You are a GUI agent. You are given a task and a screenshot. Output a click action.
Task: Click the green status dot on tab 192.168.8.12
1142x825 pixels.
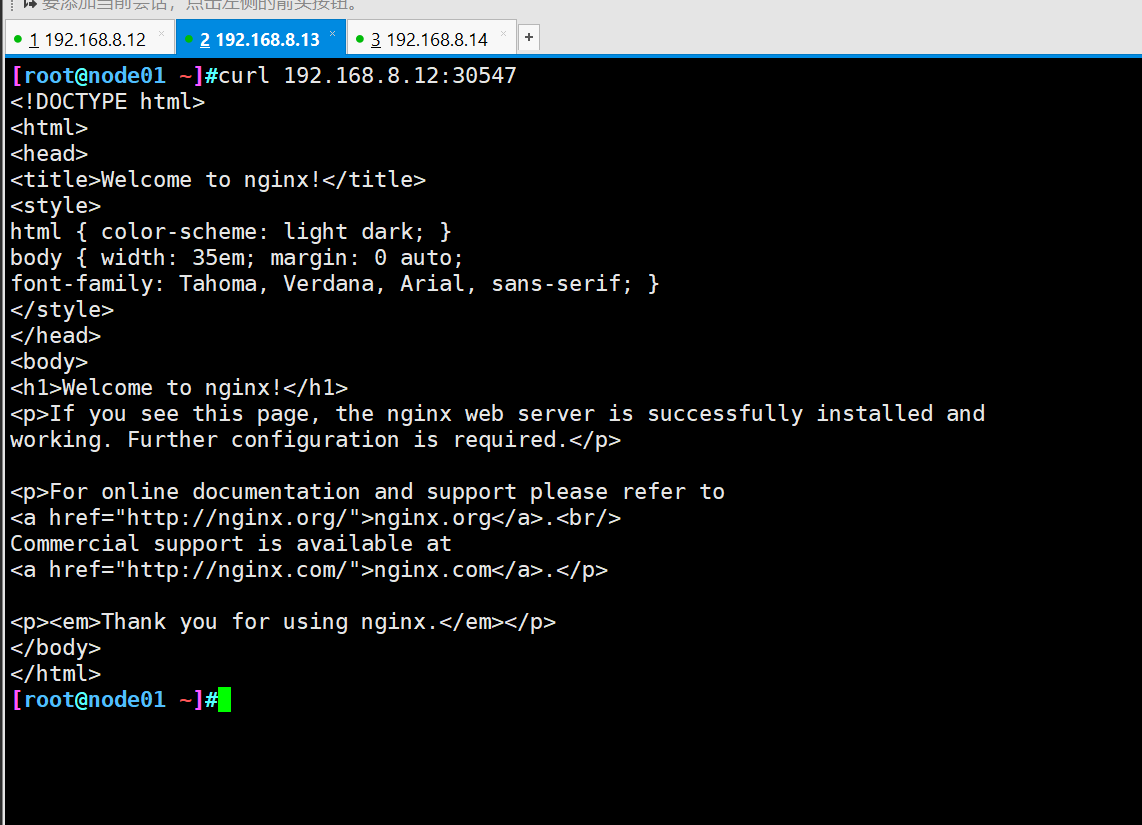tap(17, 39)
